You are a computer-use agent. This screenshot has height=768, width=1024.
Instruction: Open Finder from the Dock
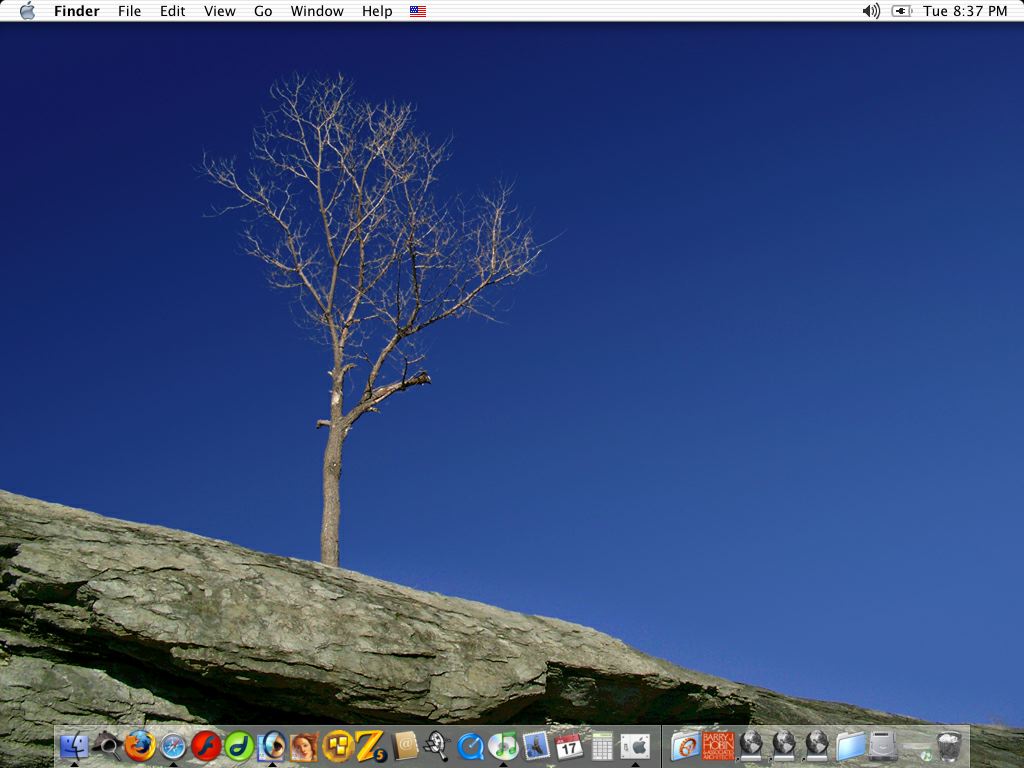click(74, 746)
